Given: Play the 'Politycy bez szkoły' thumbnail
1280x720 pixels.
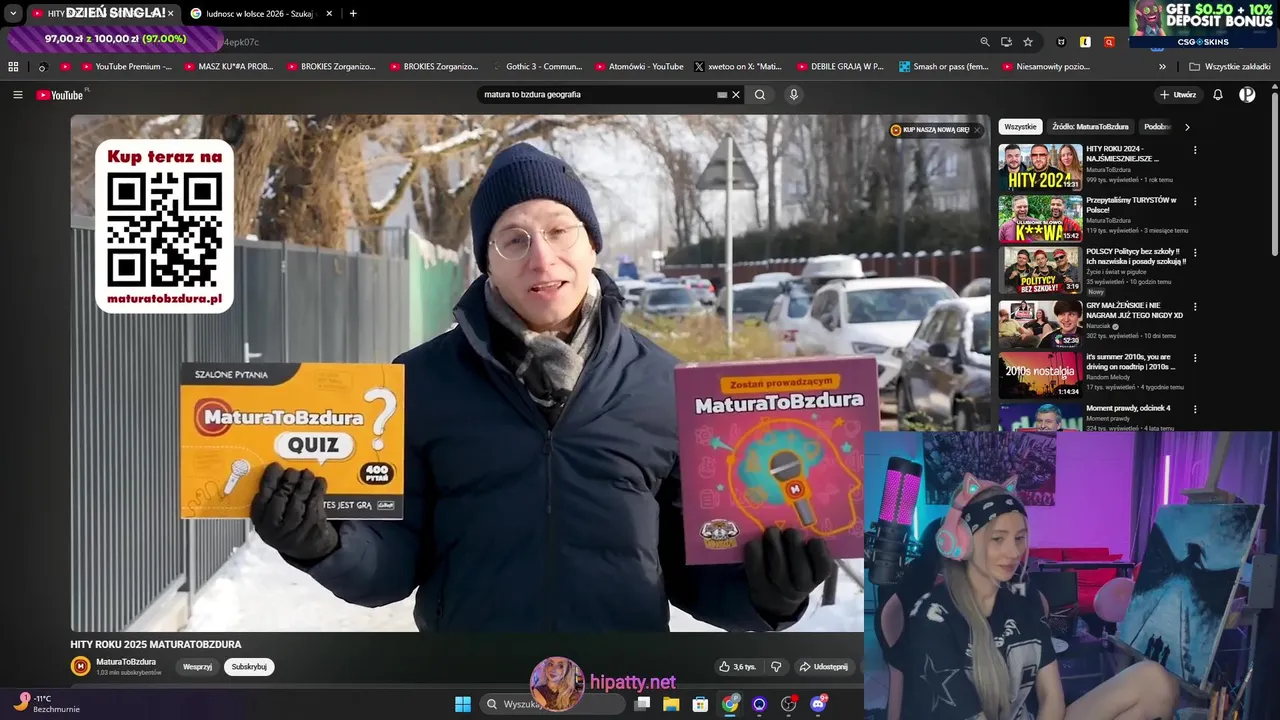Looking at the screenshot, I should pos(1040,271).
